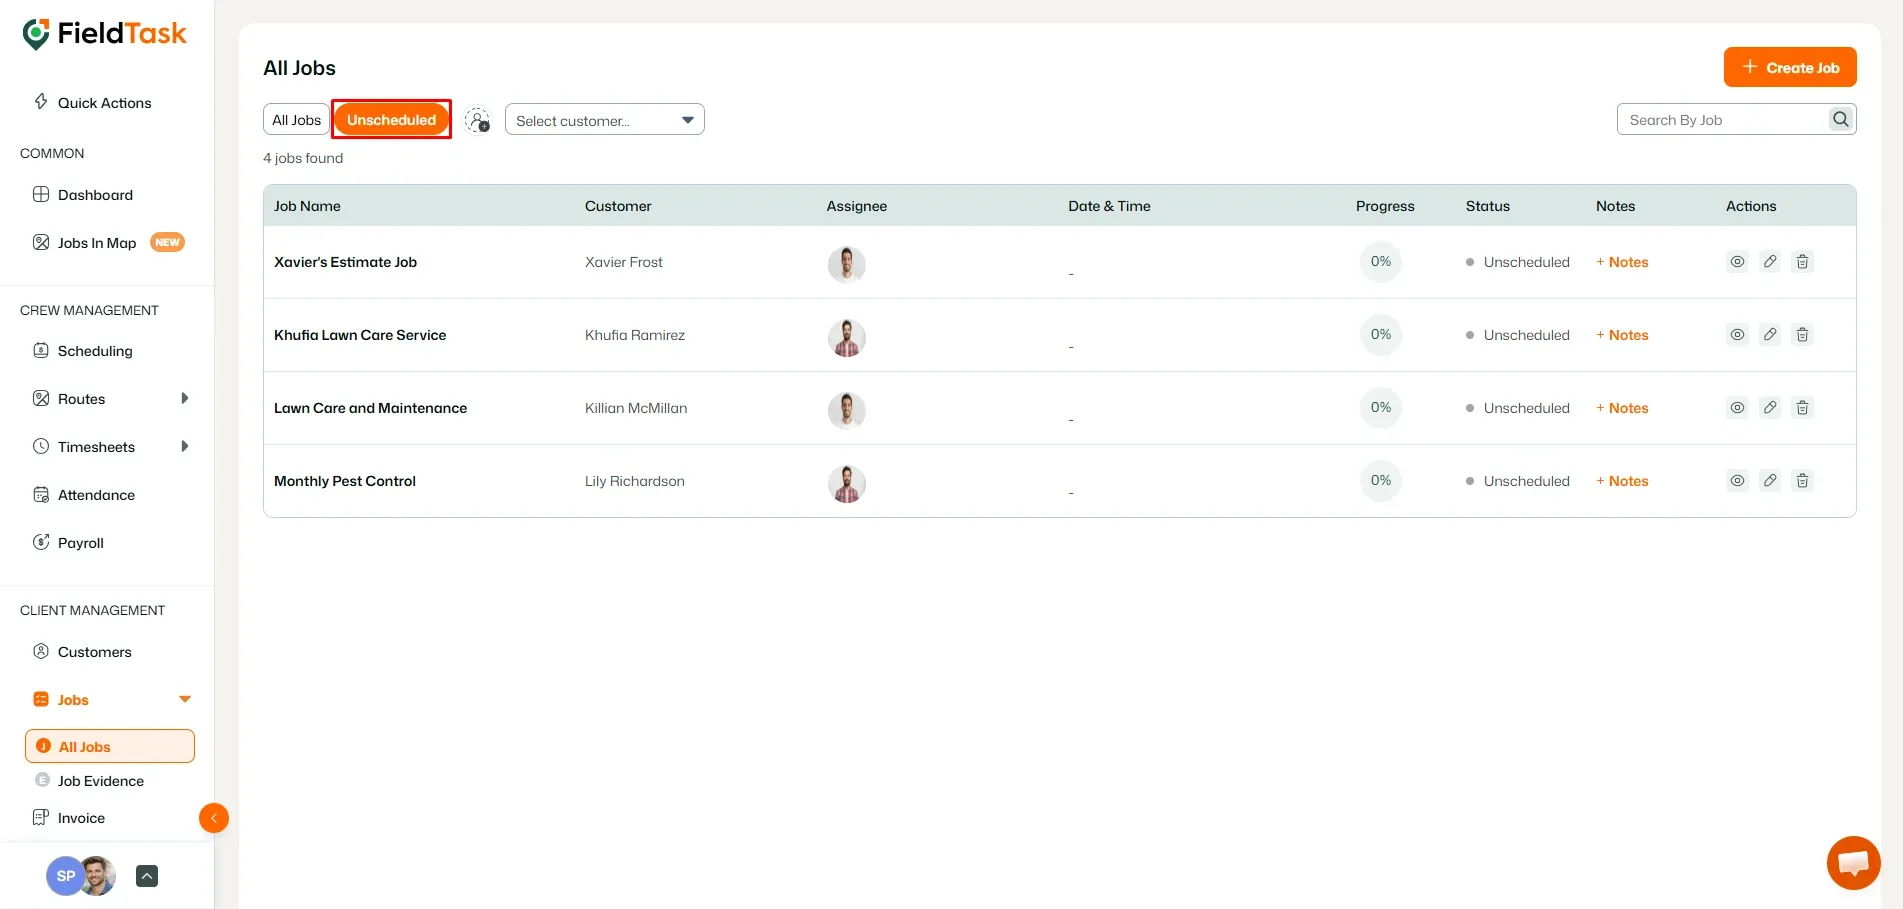Open Job Evidence subpage
Viewport: 1903px width, 909px height.
[89, 781]
